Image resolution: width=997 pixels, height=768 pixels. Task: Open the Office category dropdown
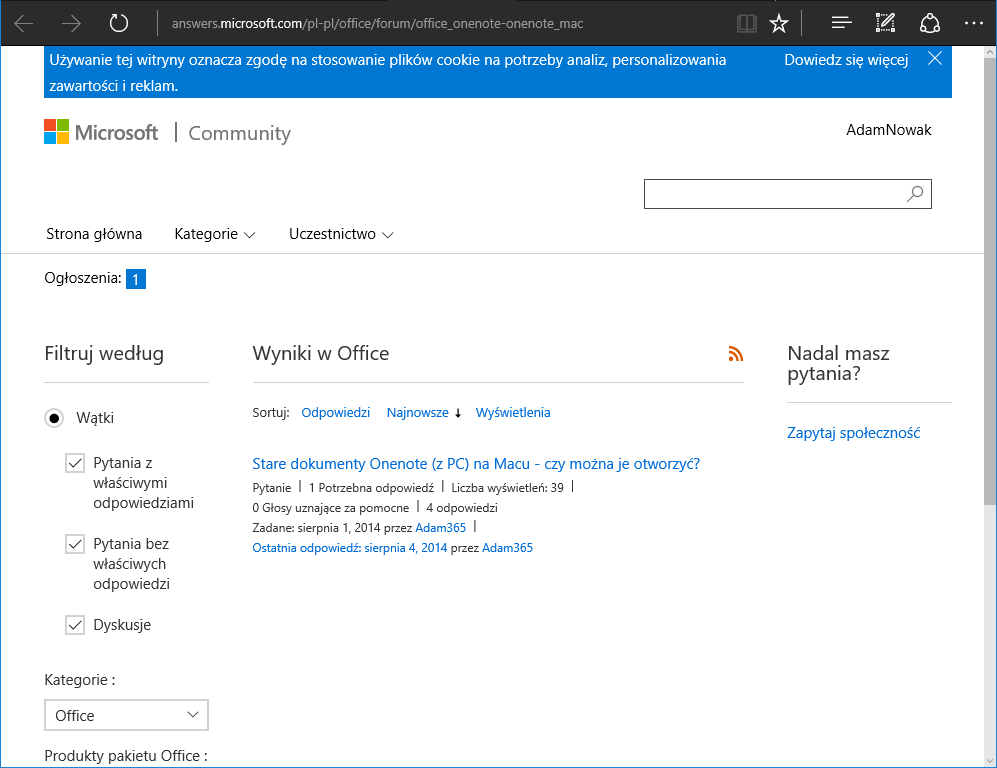coord(127,715)
